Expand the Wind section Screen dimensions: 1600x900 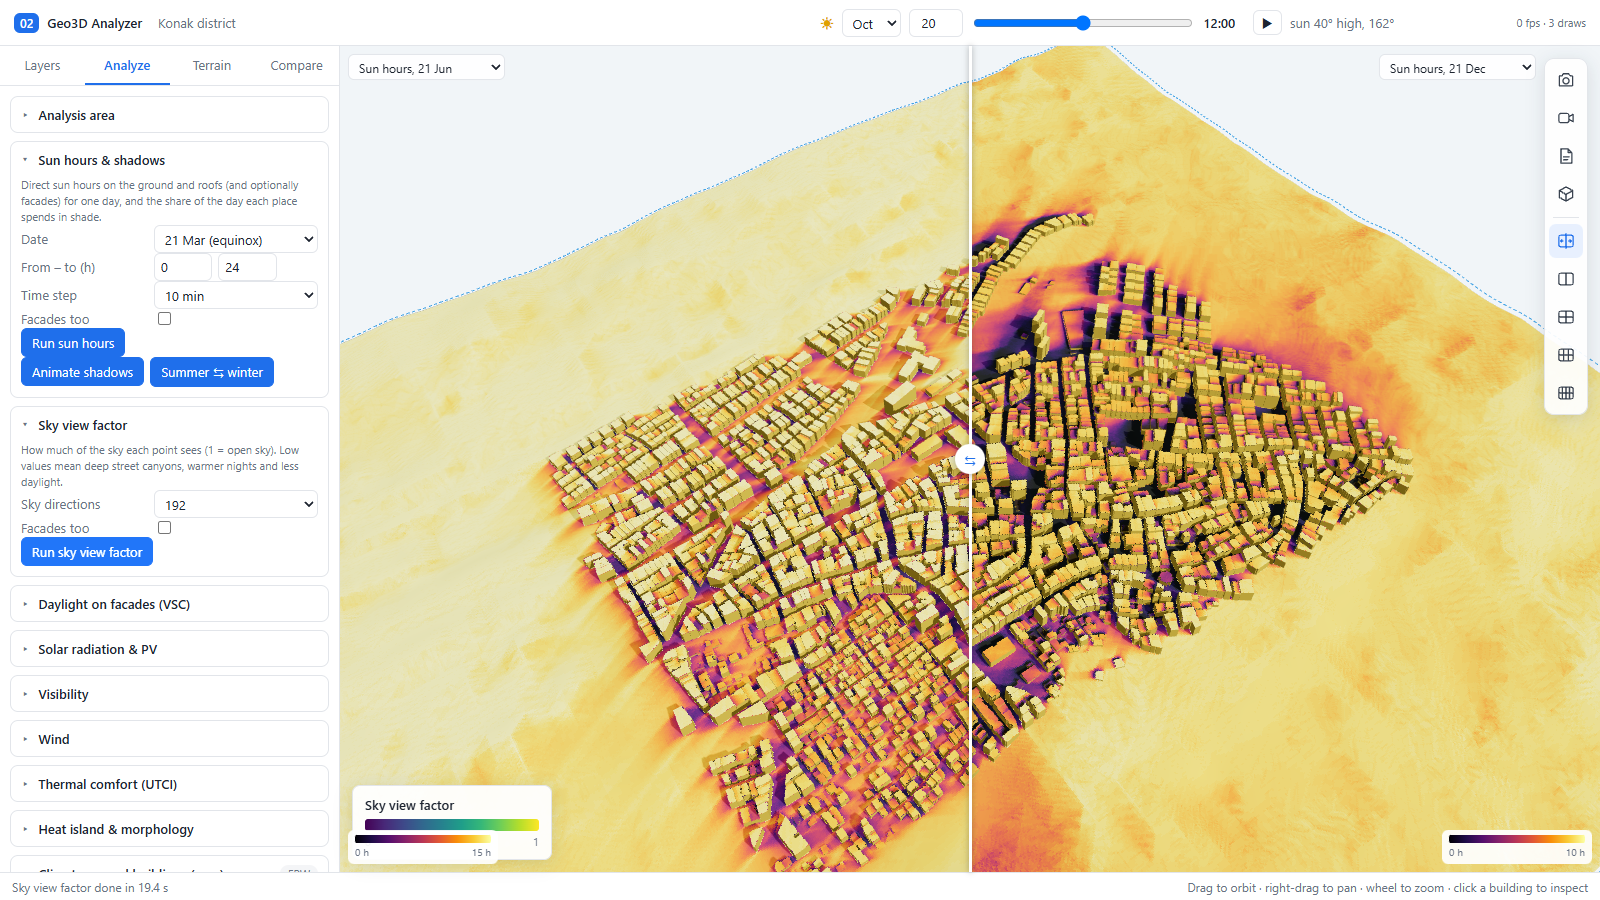click(x=169, y=739)
